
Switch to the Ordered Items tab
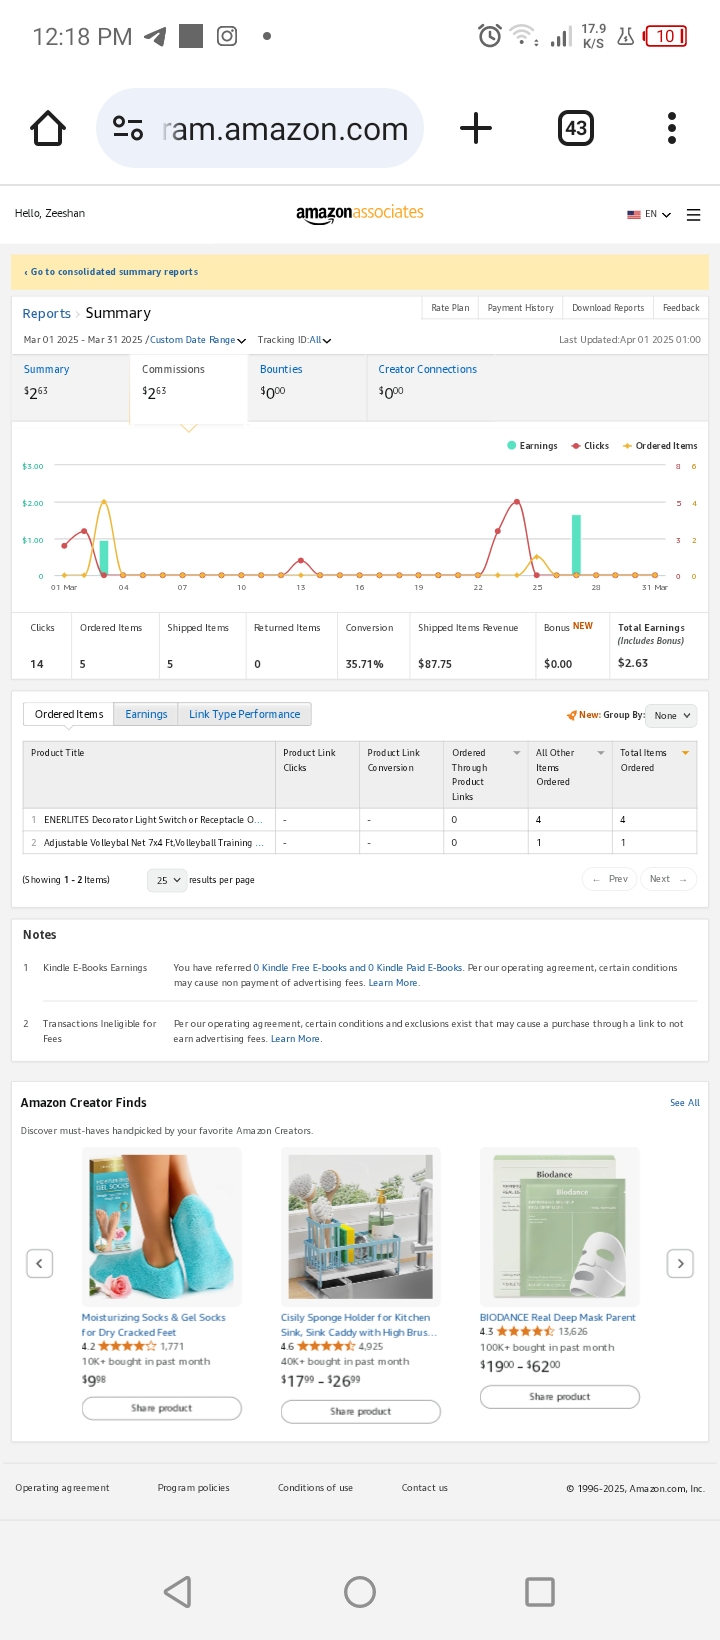point(69,714)
